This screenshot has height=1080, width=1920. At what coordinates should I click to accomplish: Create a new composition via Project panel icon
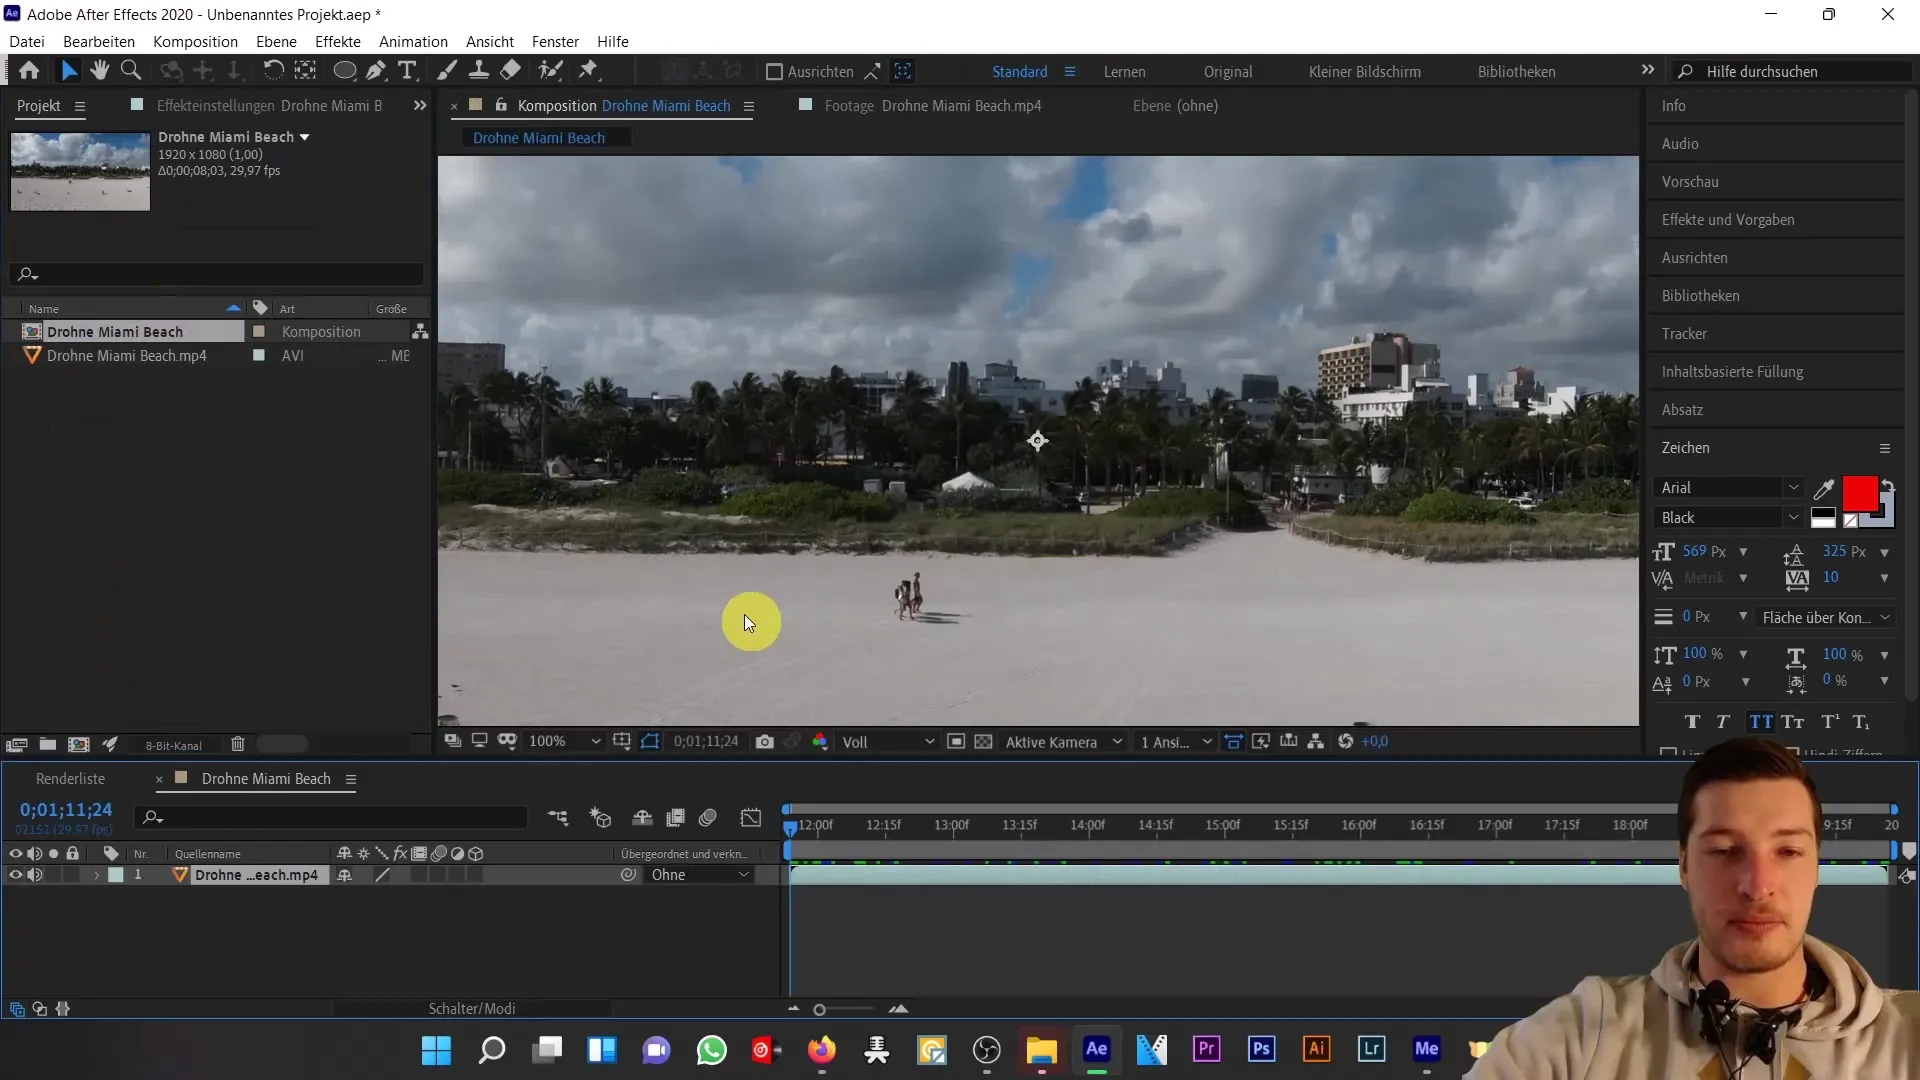pos(79,744)
